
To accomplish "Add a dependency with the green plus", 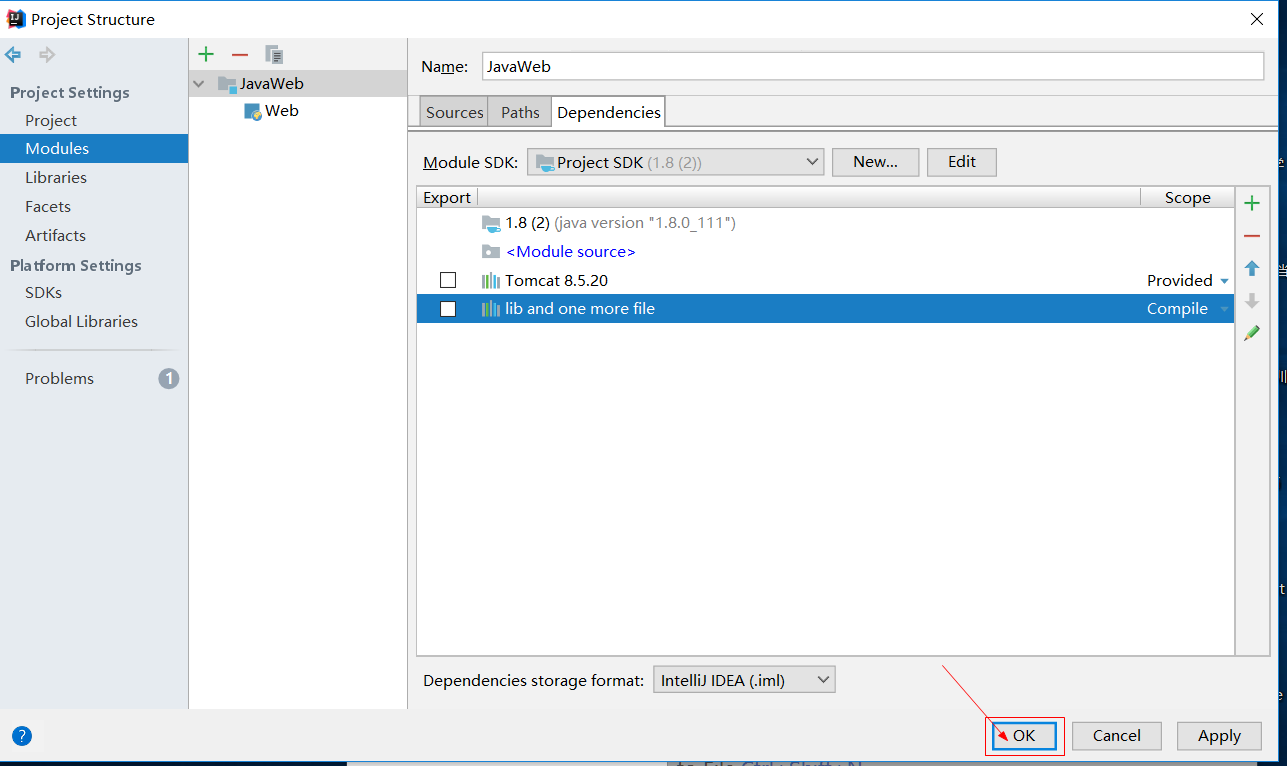I will (1252, 204).
